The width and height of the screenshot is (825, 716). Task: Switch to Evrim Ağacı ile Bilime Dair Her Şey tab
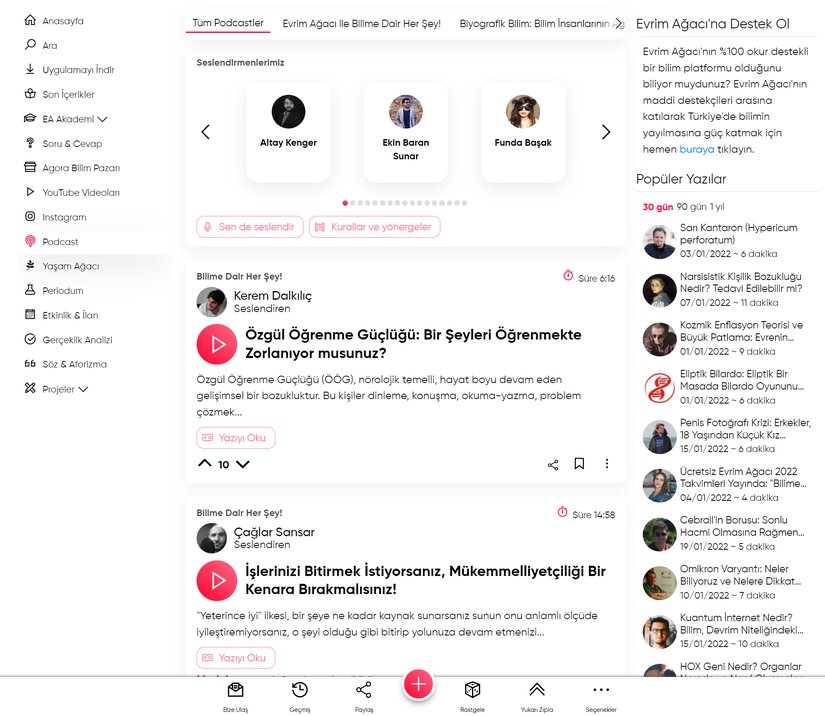pos(361,24)
